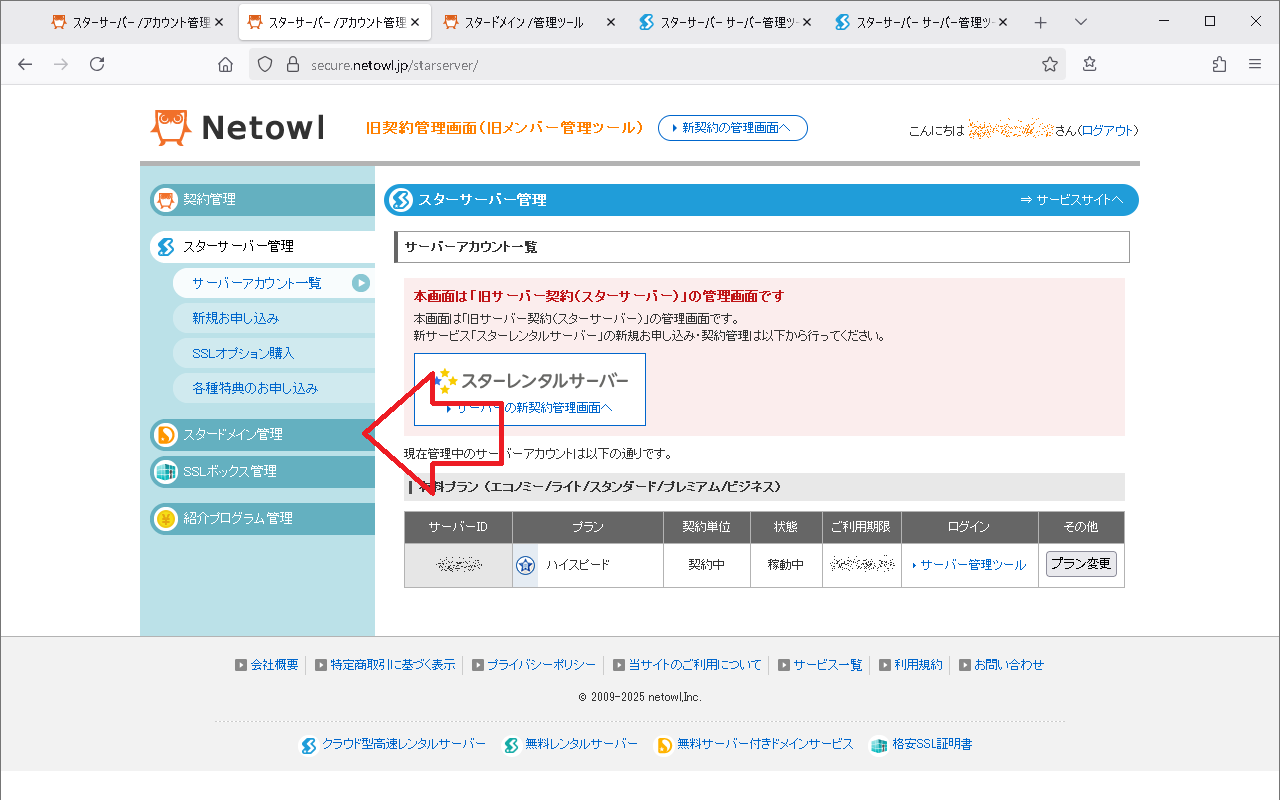
Task: Click the ログアウト link
Action: 1108,131
